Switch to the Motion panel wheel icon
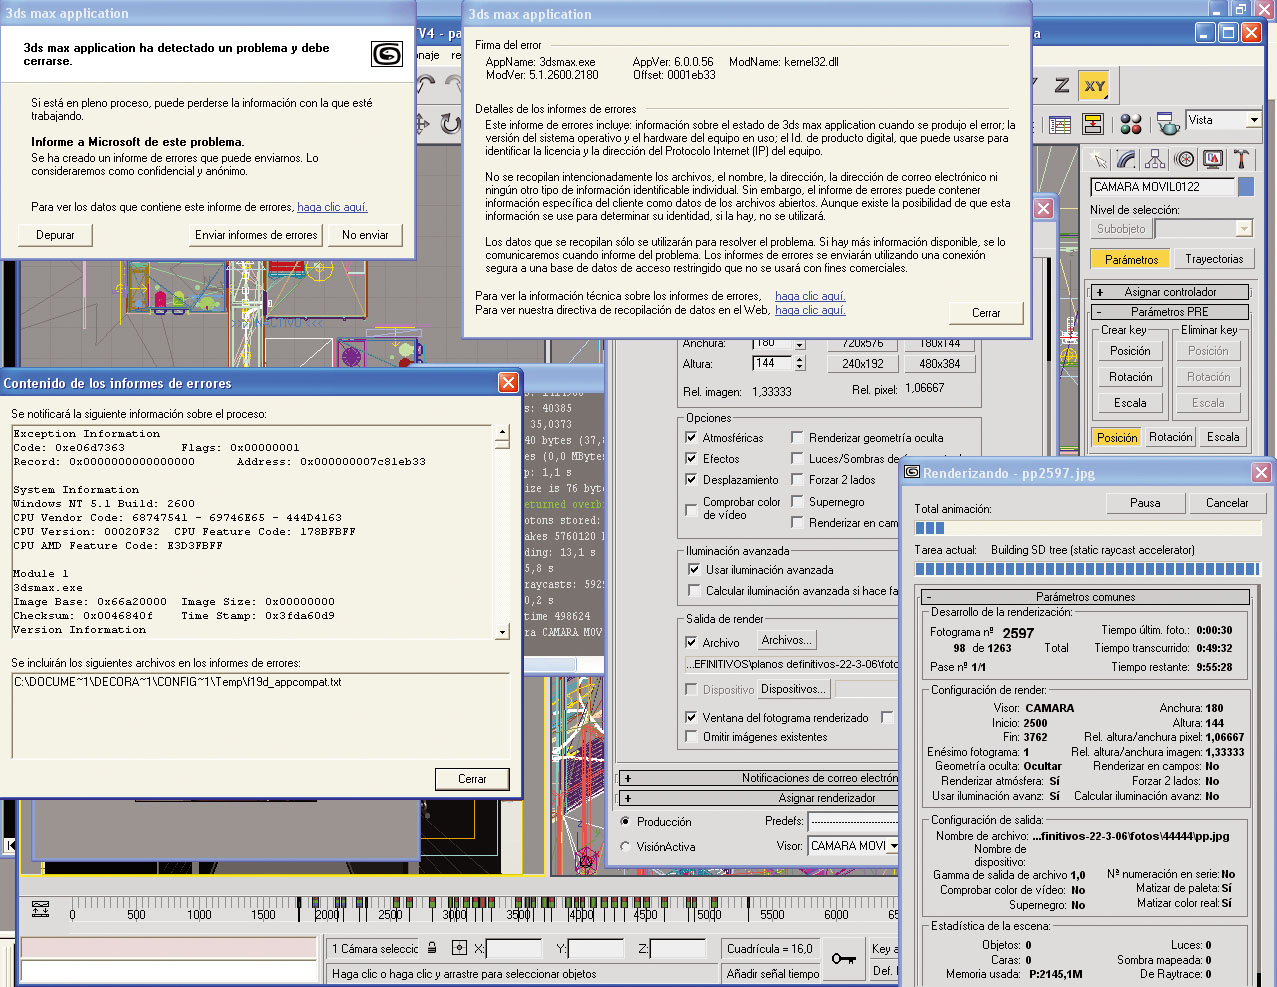Screen dimensions: 1277x987 (1184, 159)
